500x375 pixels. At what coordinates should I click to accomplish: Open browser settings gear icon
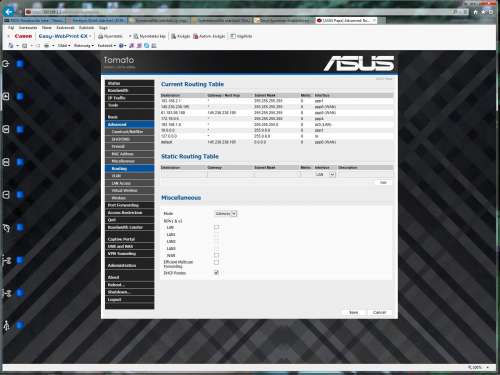(x=491, y=12)
